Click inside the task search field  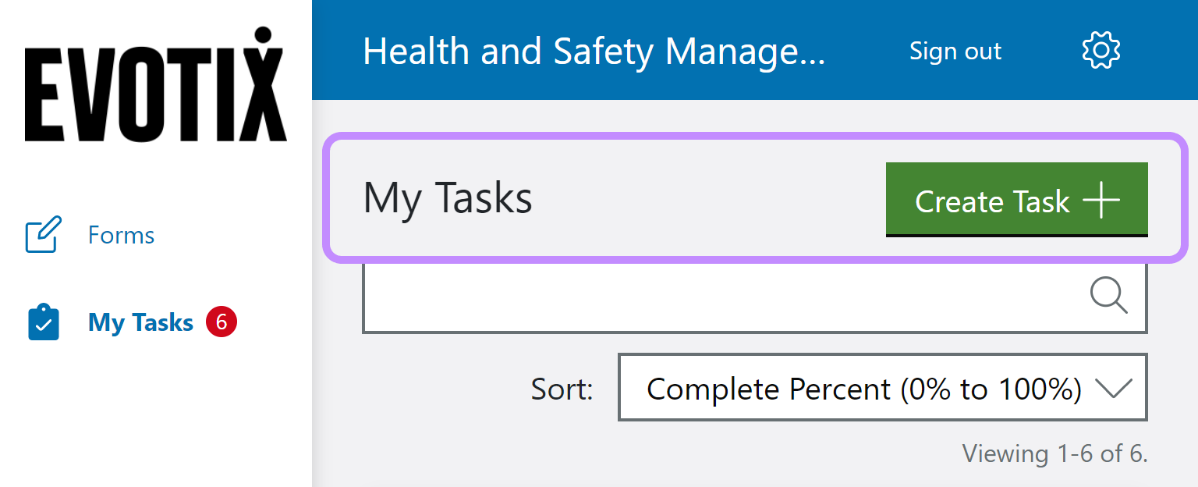[720, 297]
